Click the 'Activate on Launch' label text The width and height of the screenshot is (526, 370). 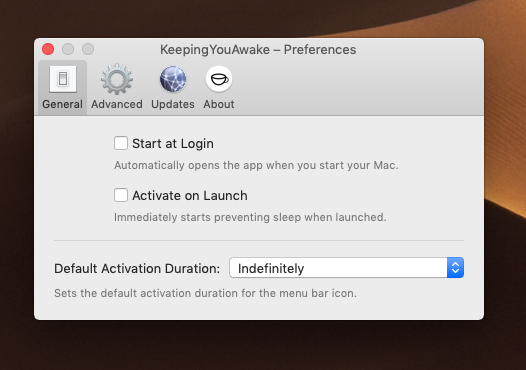(x=190, y=196)
